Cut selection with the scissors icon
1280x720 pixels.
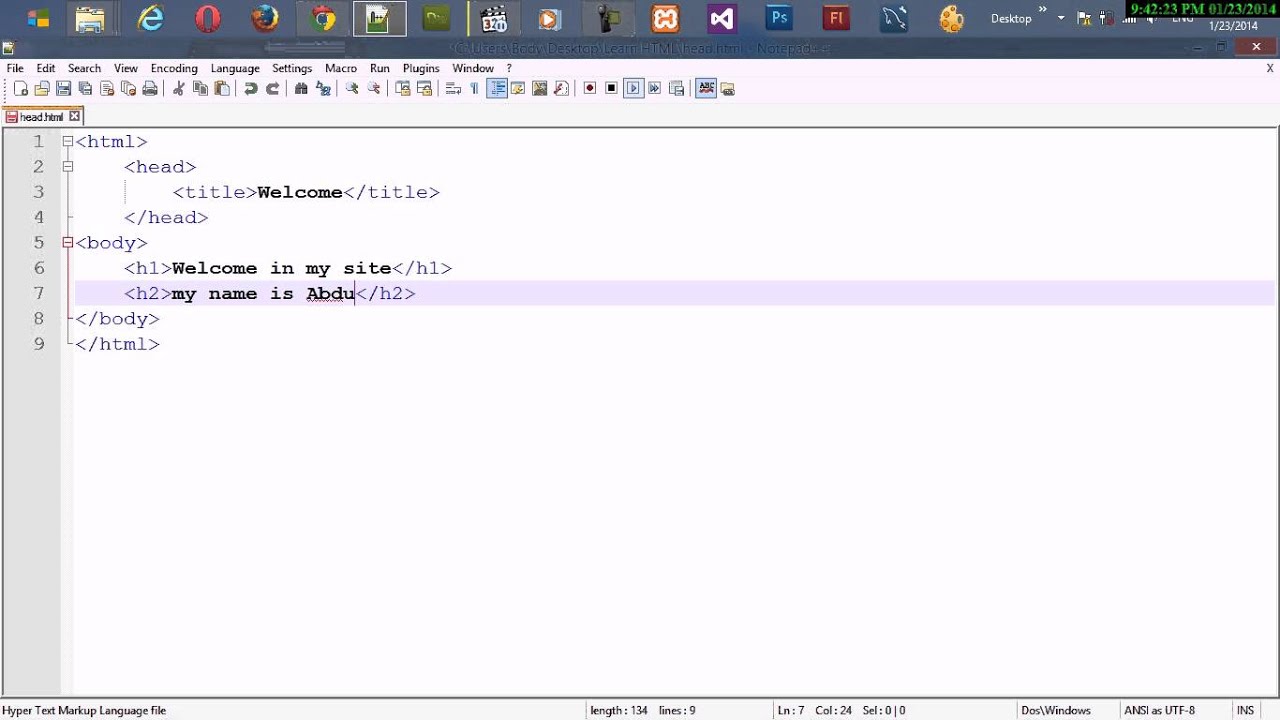(178, 89)
